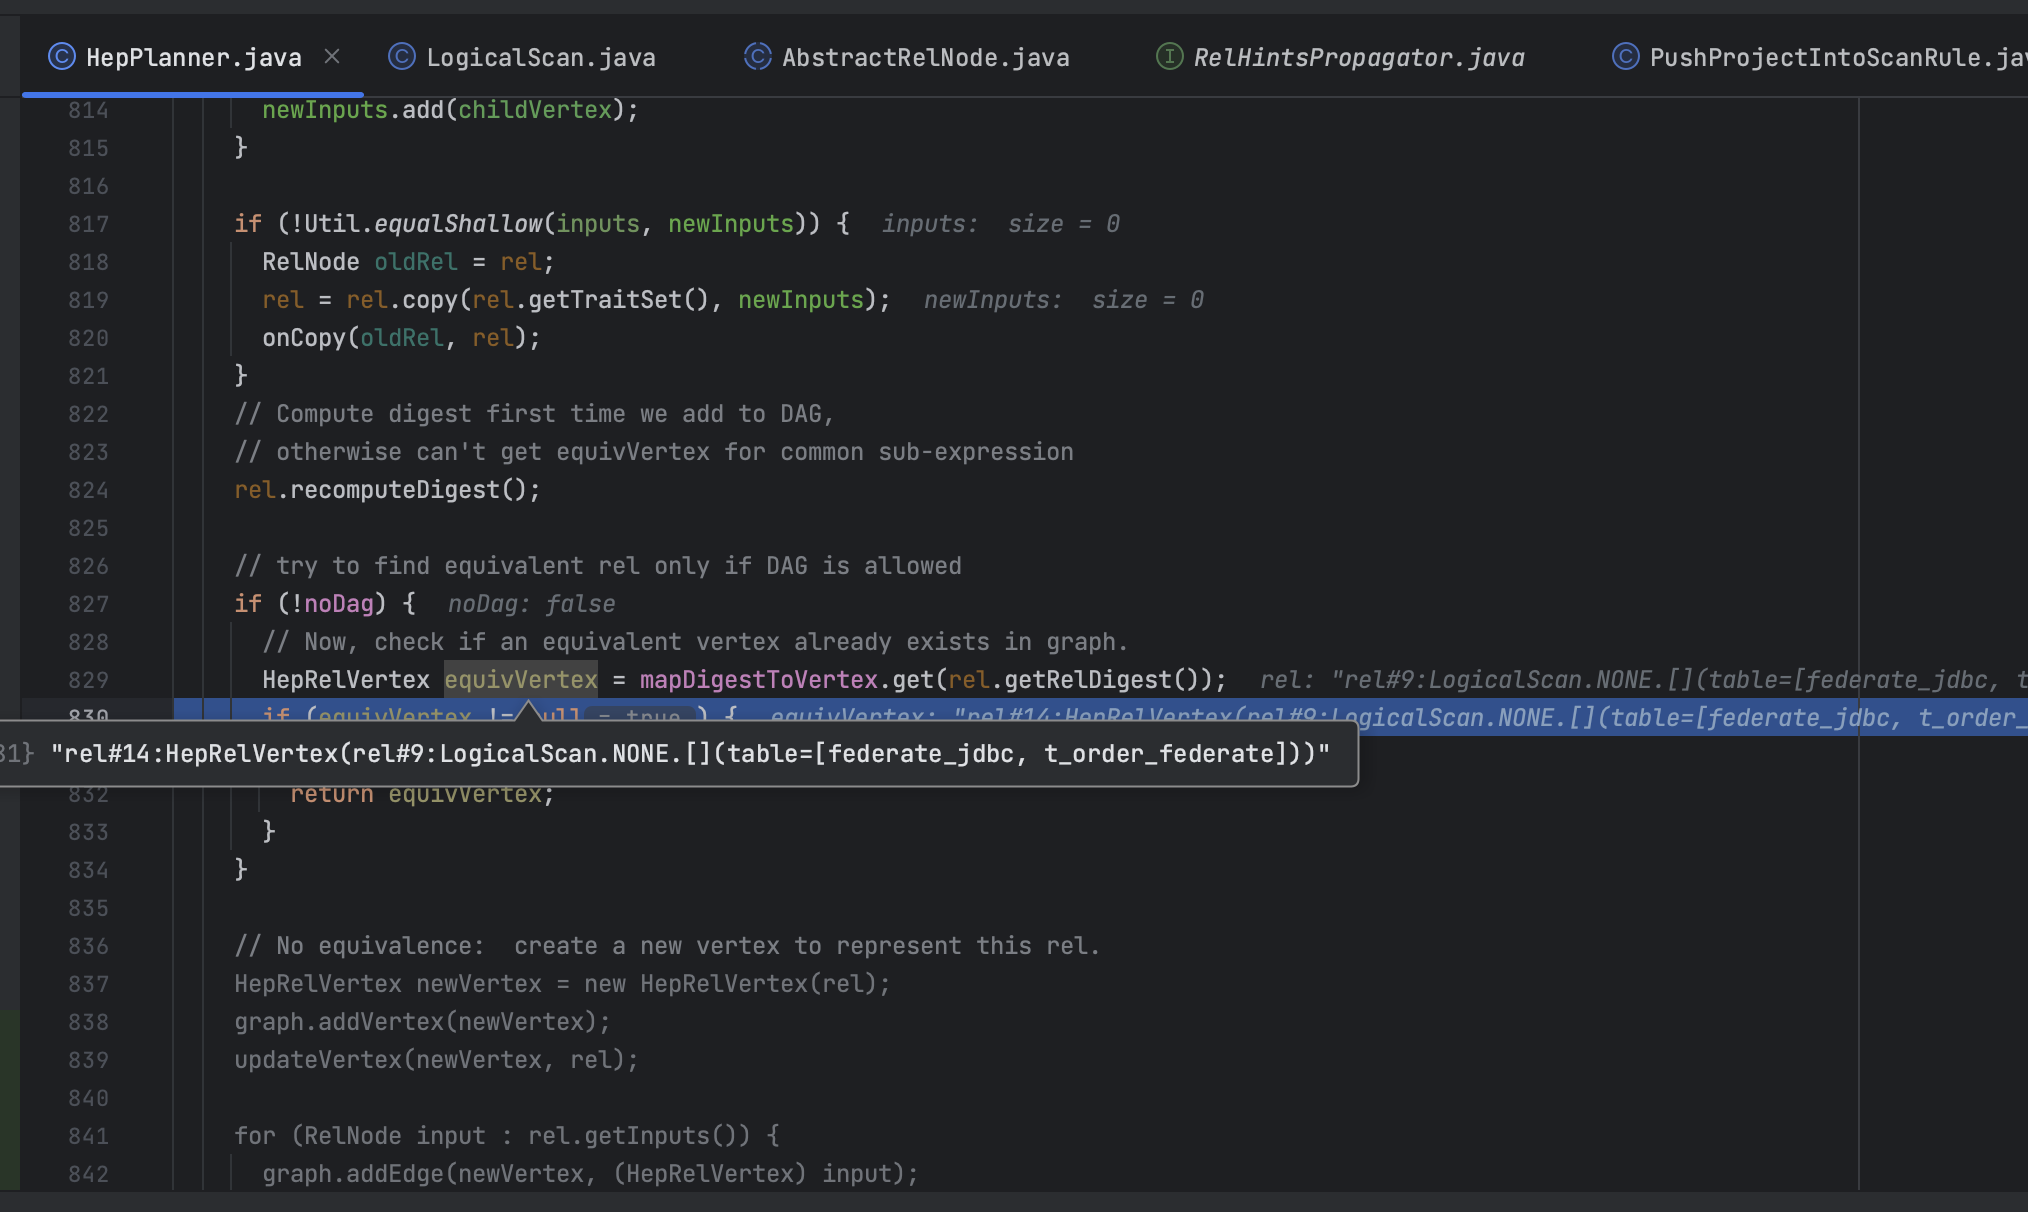Switch to the LogicalScan.java tab
This screenshot has width=2028, height=1212.
pos(540,57)
